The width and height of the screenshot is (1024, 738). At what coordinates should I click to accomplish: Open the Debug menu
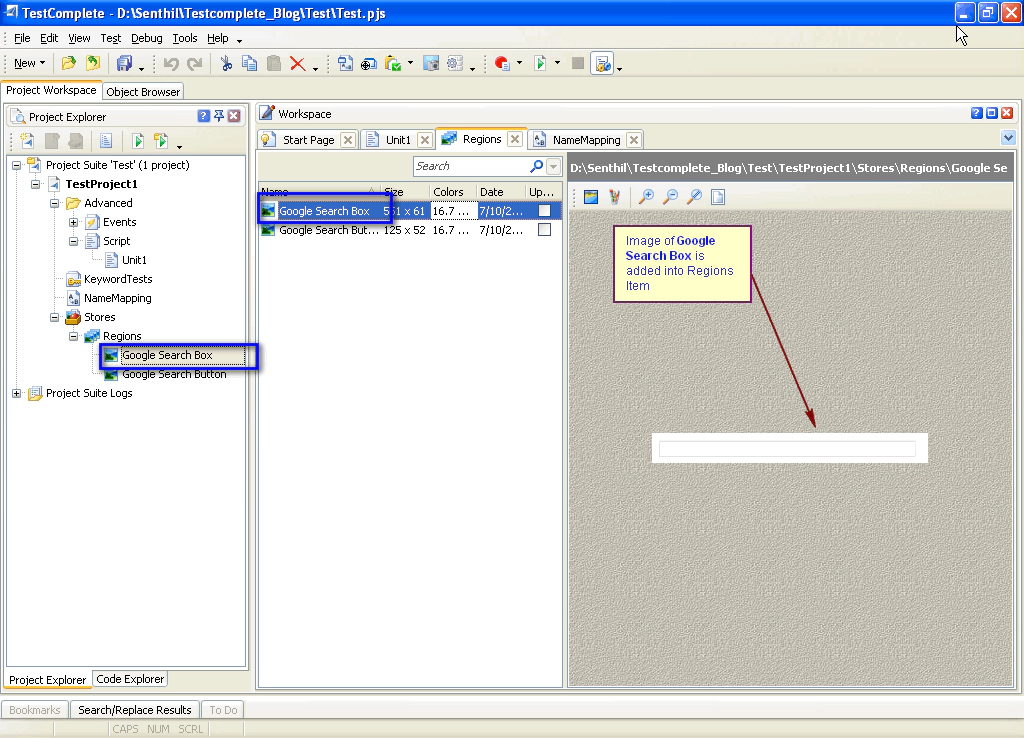[x=146, y=38]
